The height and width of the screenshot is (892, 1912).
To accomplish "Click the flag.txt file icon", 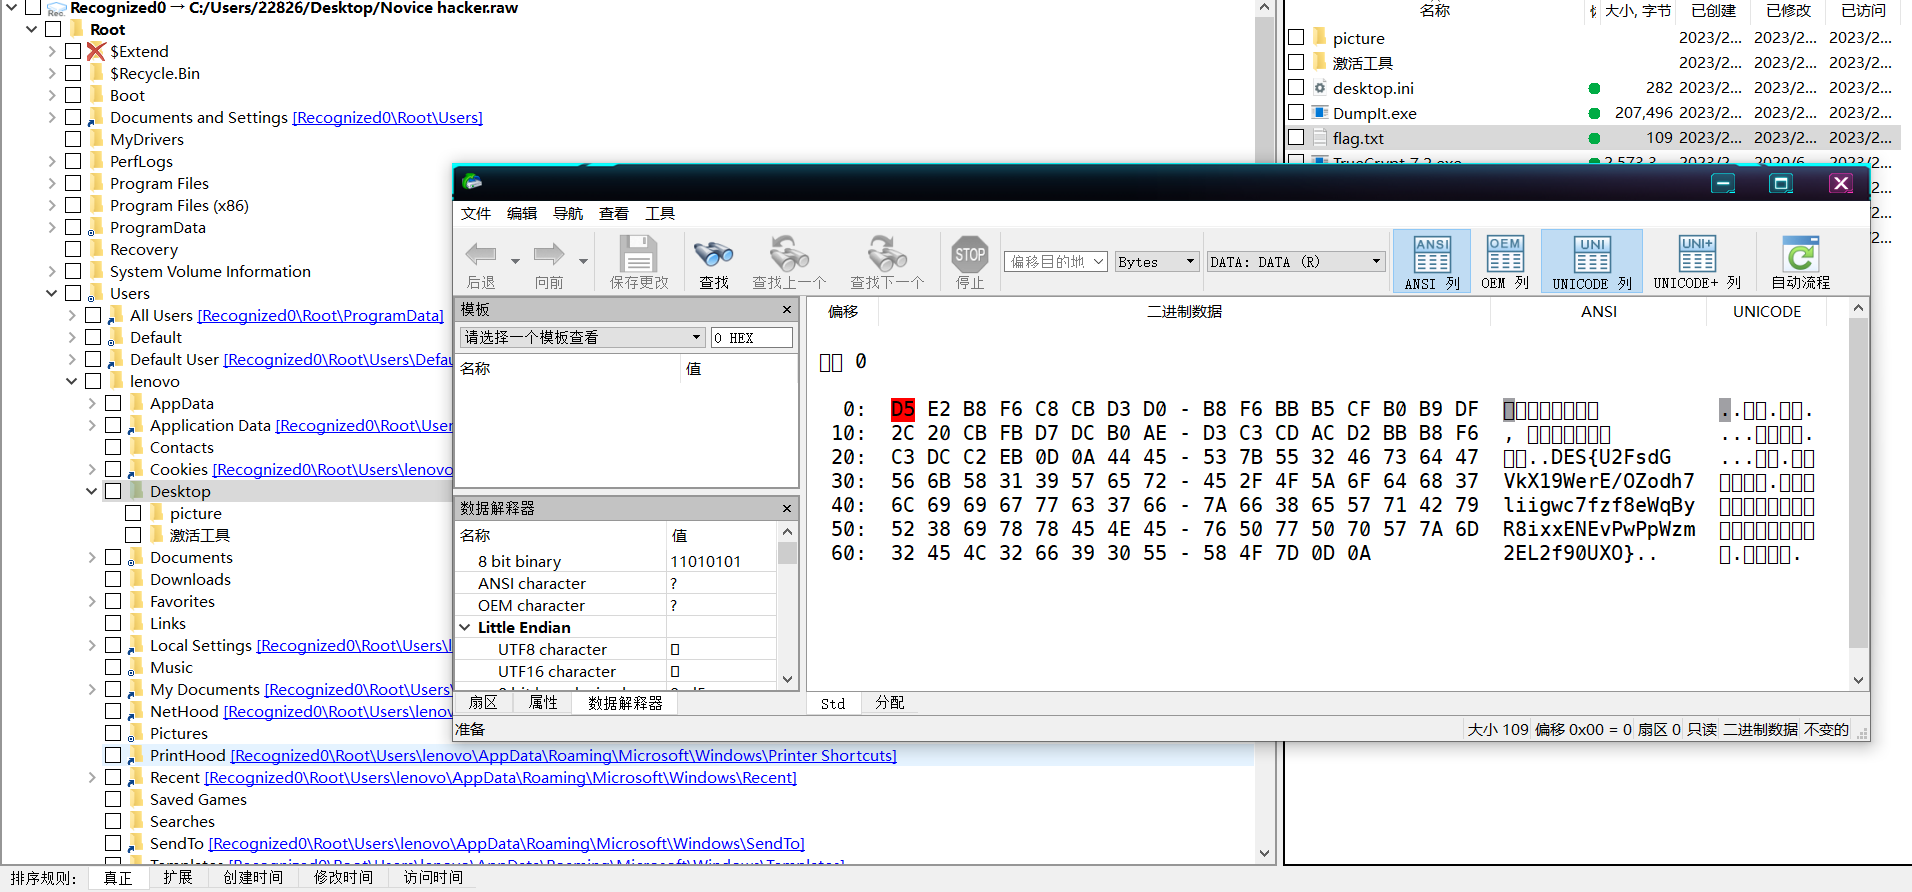I will tap(1320, 138).
